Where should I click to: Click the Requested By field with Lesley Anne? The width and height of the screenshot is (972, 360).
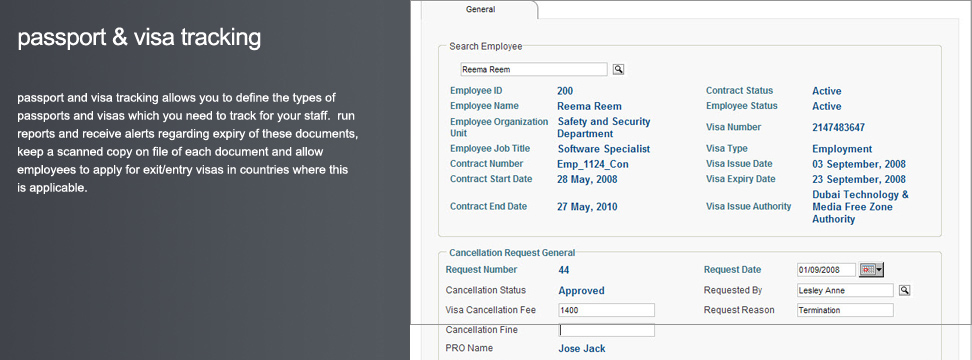(845, 290)
